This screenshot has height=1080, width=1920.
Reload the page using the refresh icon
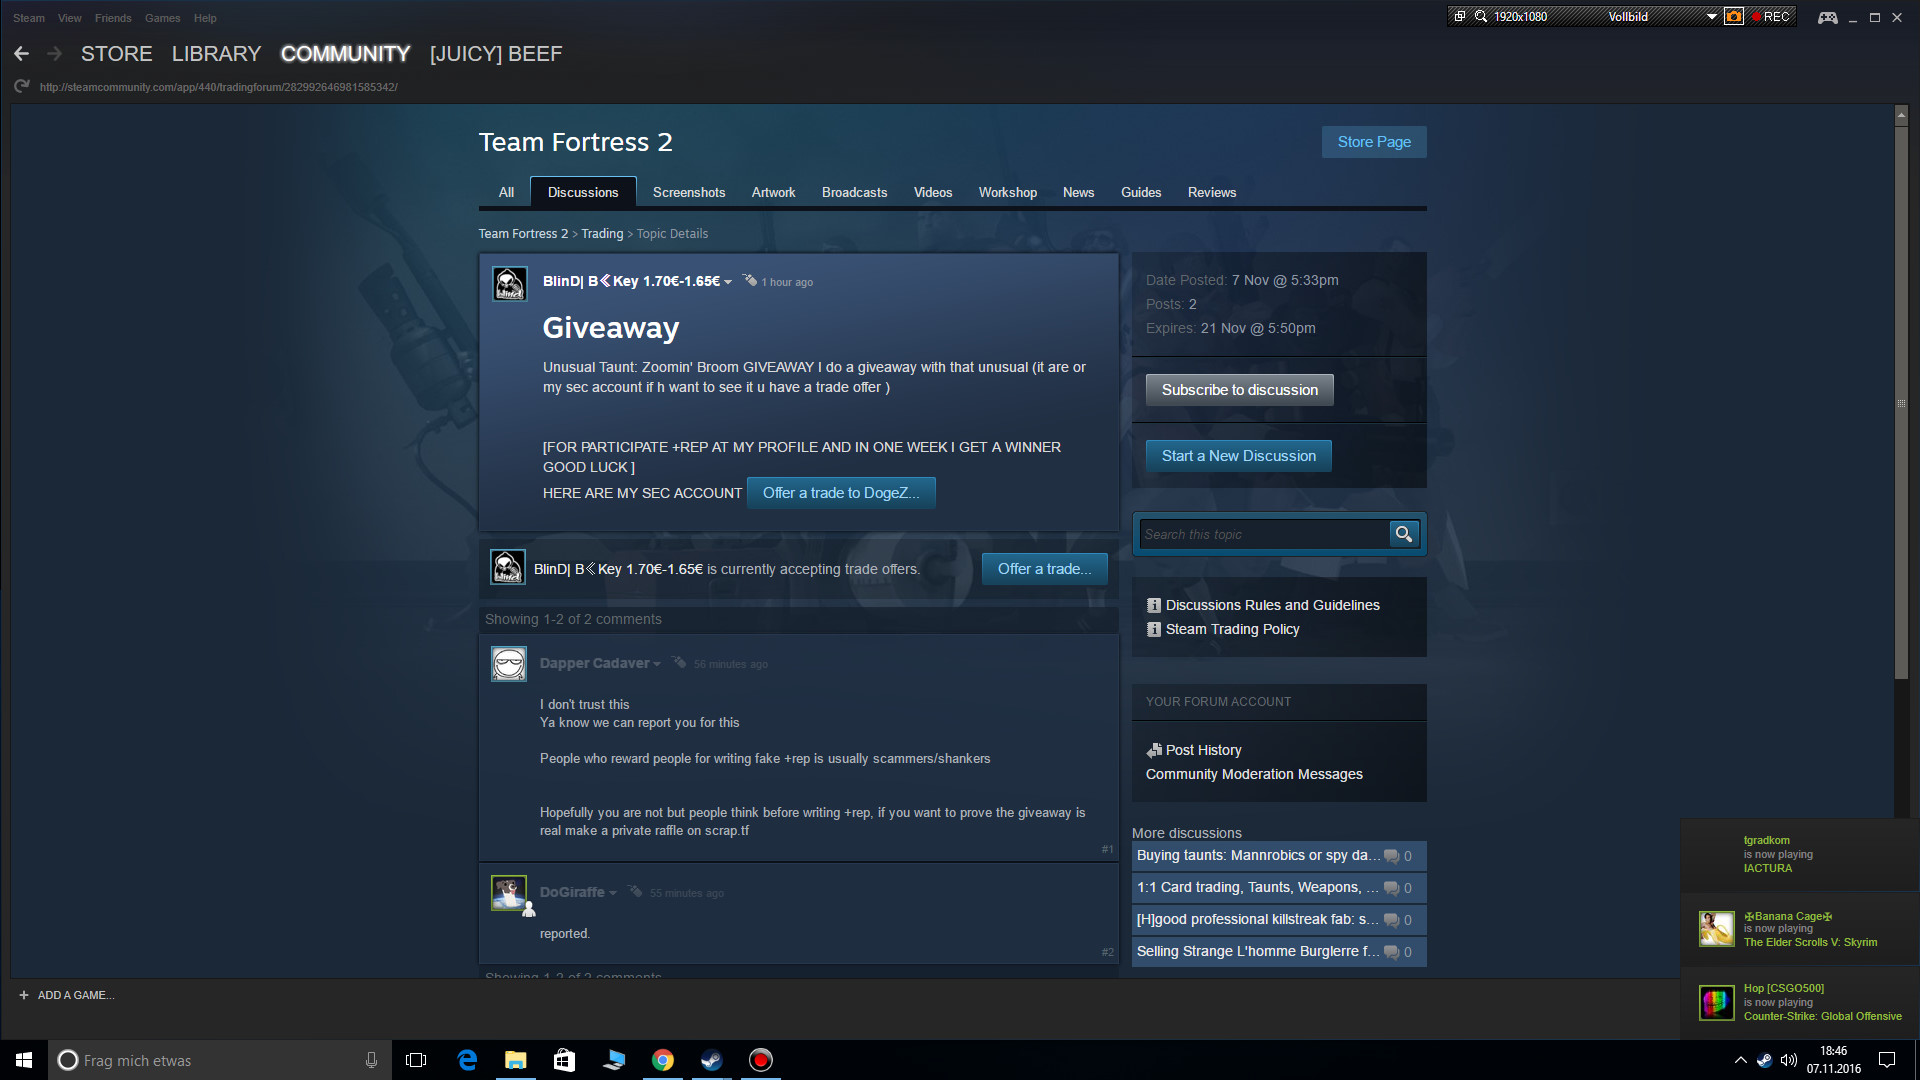click(22, 87)
